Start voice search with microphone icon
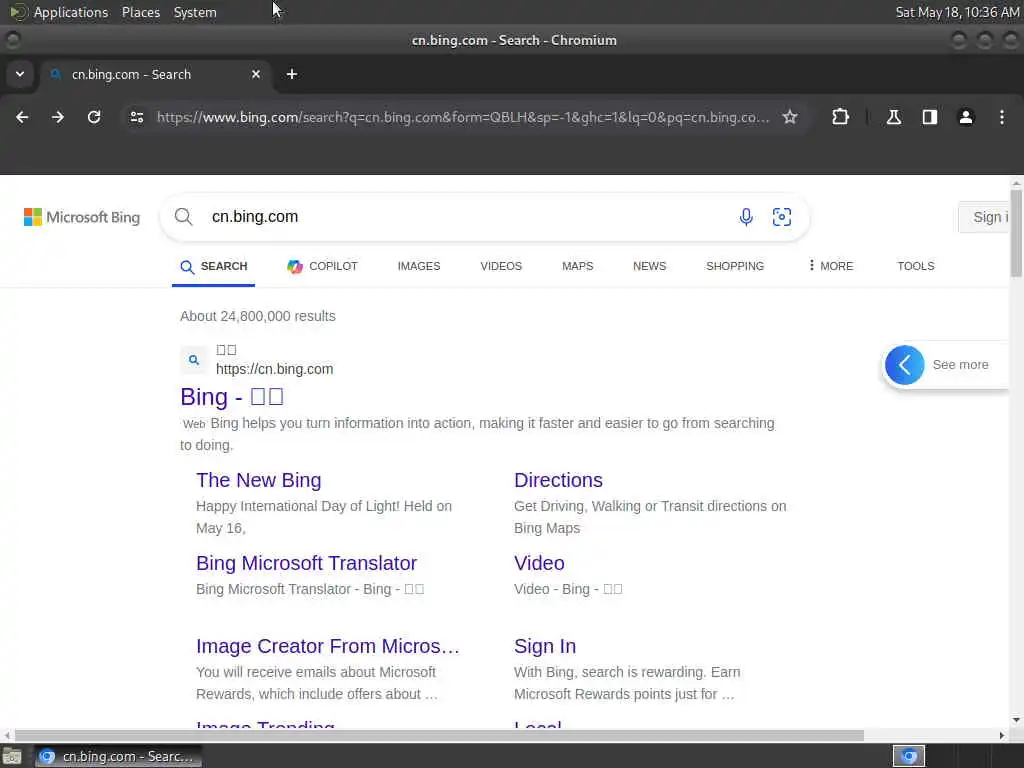 [x=746, y=217]
